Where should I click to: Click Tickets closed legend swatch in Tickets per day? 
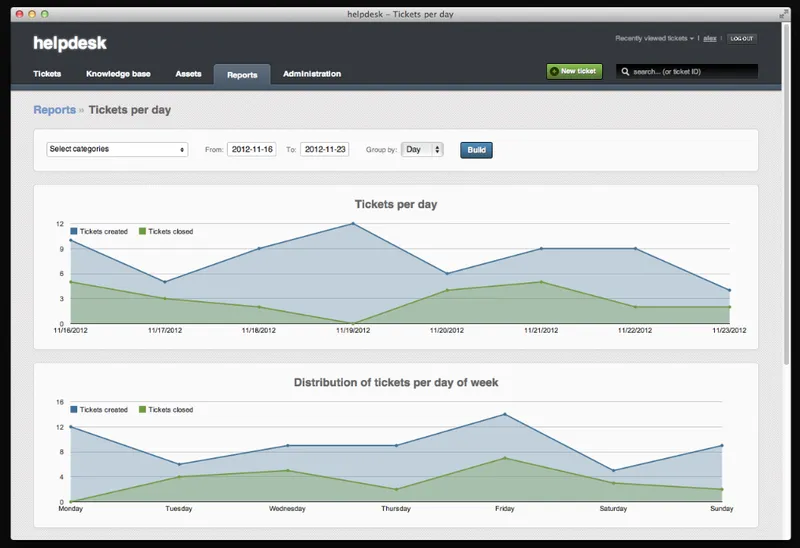(x=142, y=231)
